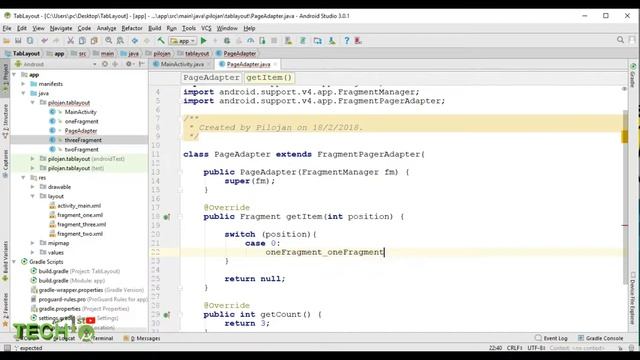Click the SDK Manager download icon

332,41
